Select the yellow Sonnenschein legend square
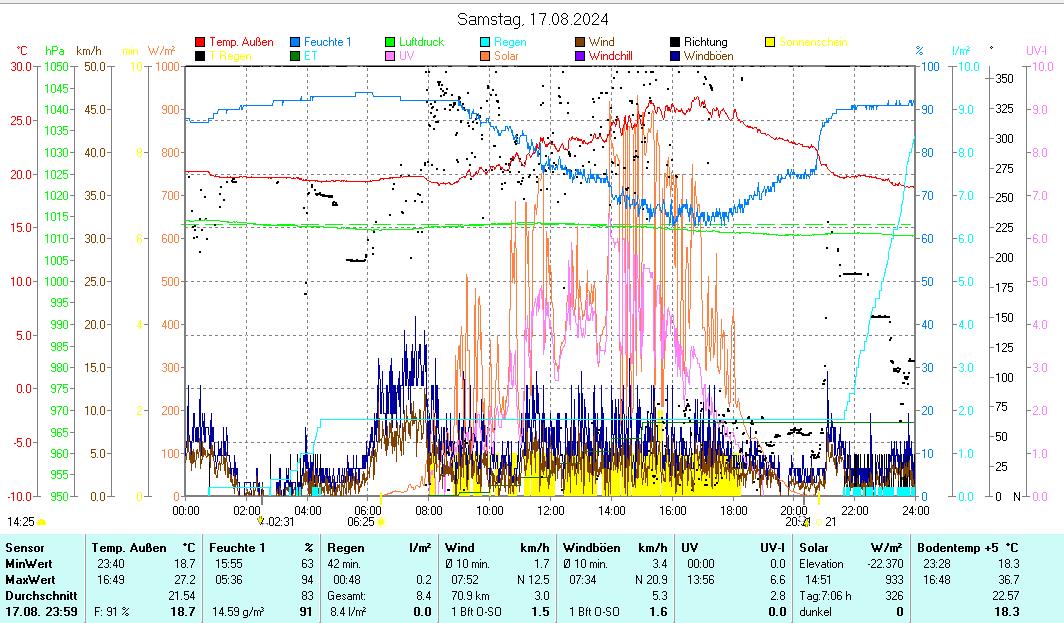The image size is (1064, 623). [x=771, y=42]
